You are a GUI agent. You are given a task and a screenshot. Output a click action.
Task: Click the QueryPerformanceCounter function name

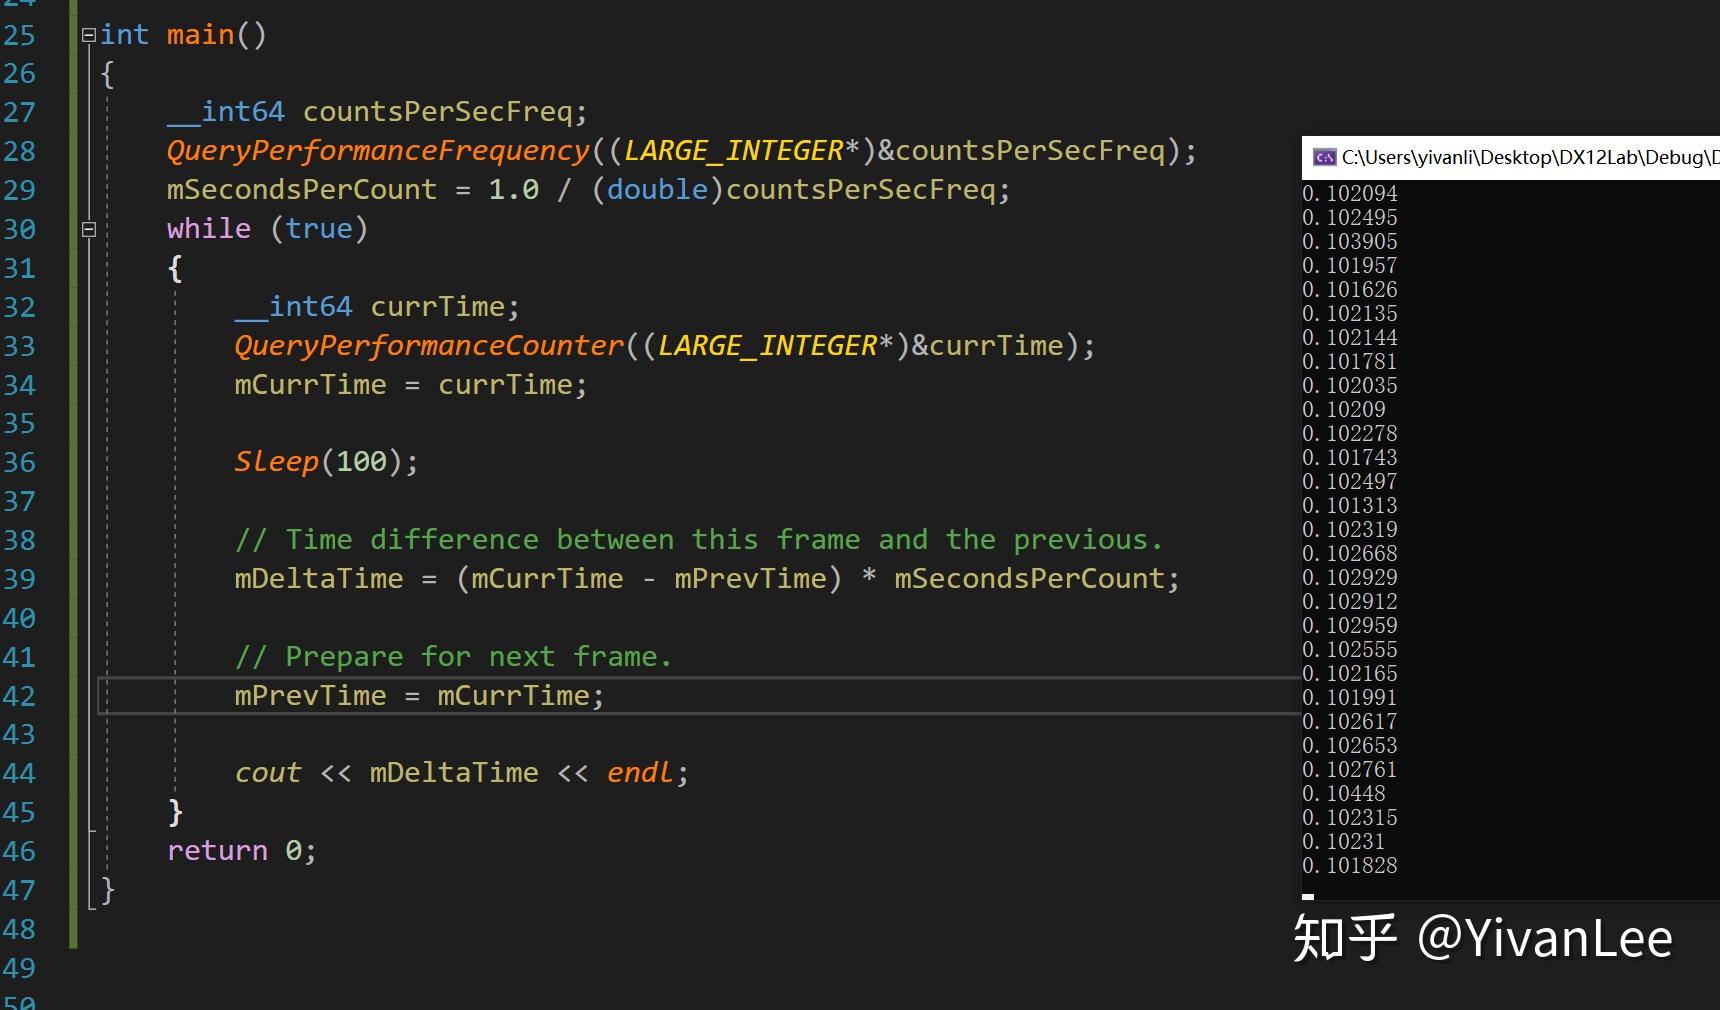(x=429, y=346)
